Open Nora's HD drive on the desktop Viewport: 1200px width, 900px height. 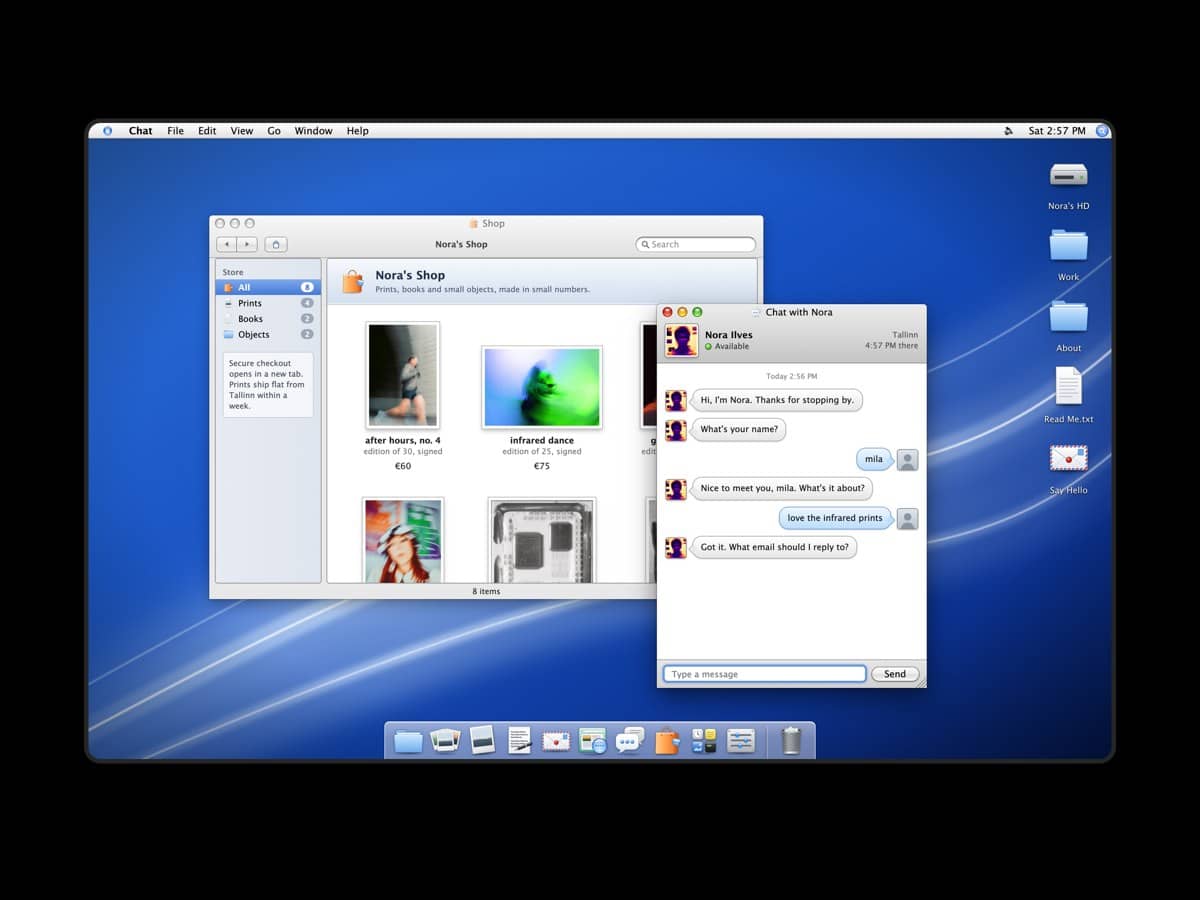(x=1069, y=176)
